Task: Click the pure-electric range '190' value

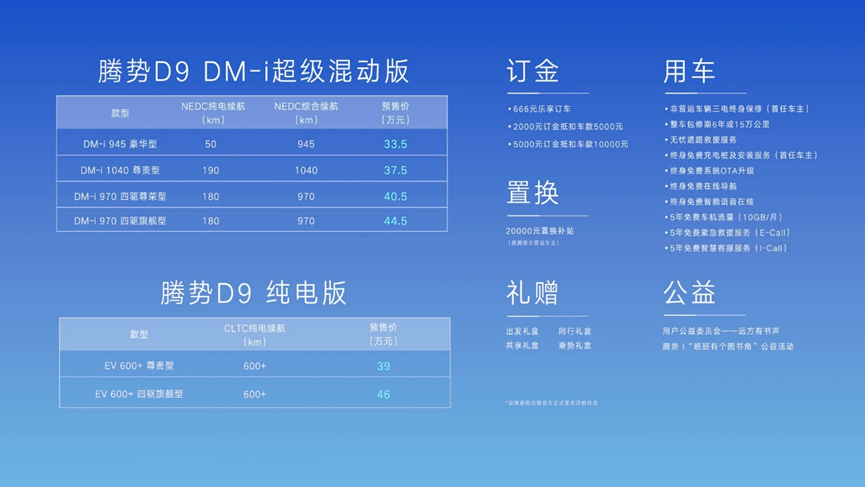Action: [211, 170]
